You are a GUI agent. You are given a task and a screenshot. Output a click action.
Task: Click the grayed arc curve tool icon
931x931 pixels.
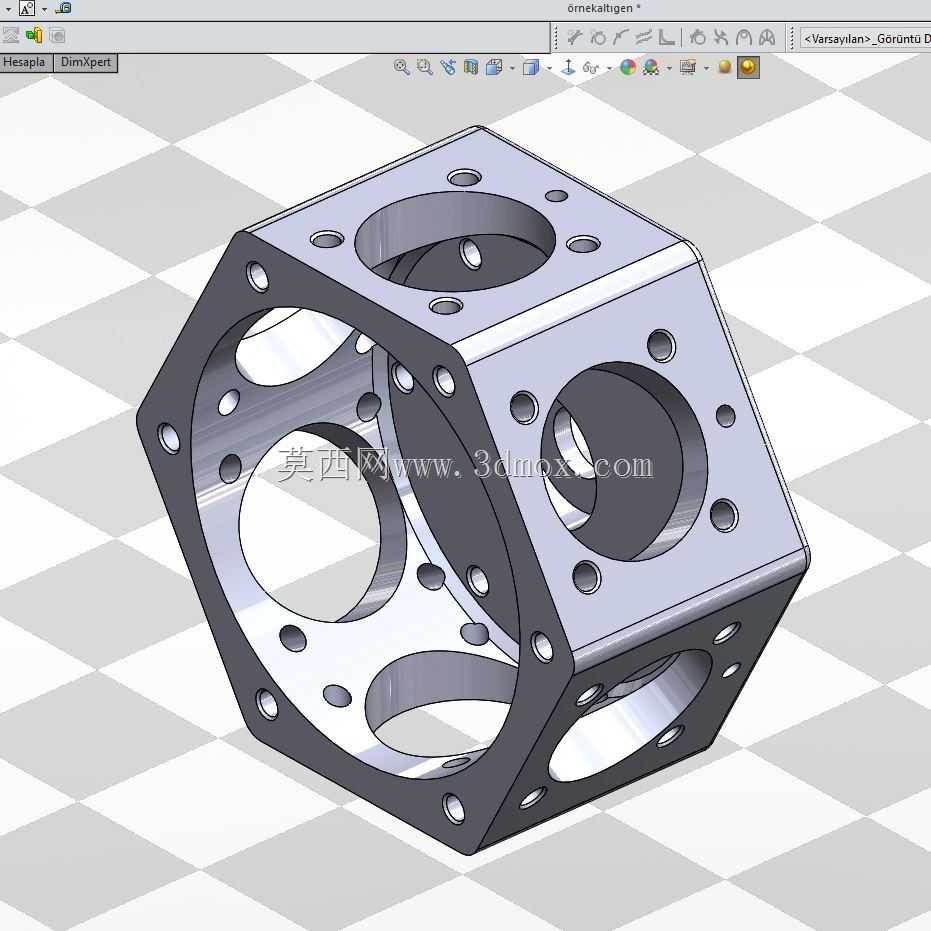[x=620, y=37]
